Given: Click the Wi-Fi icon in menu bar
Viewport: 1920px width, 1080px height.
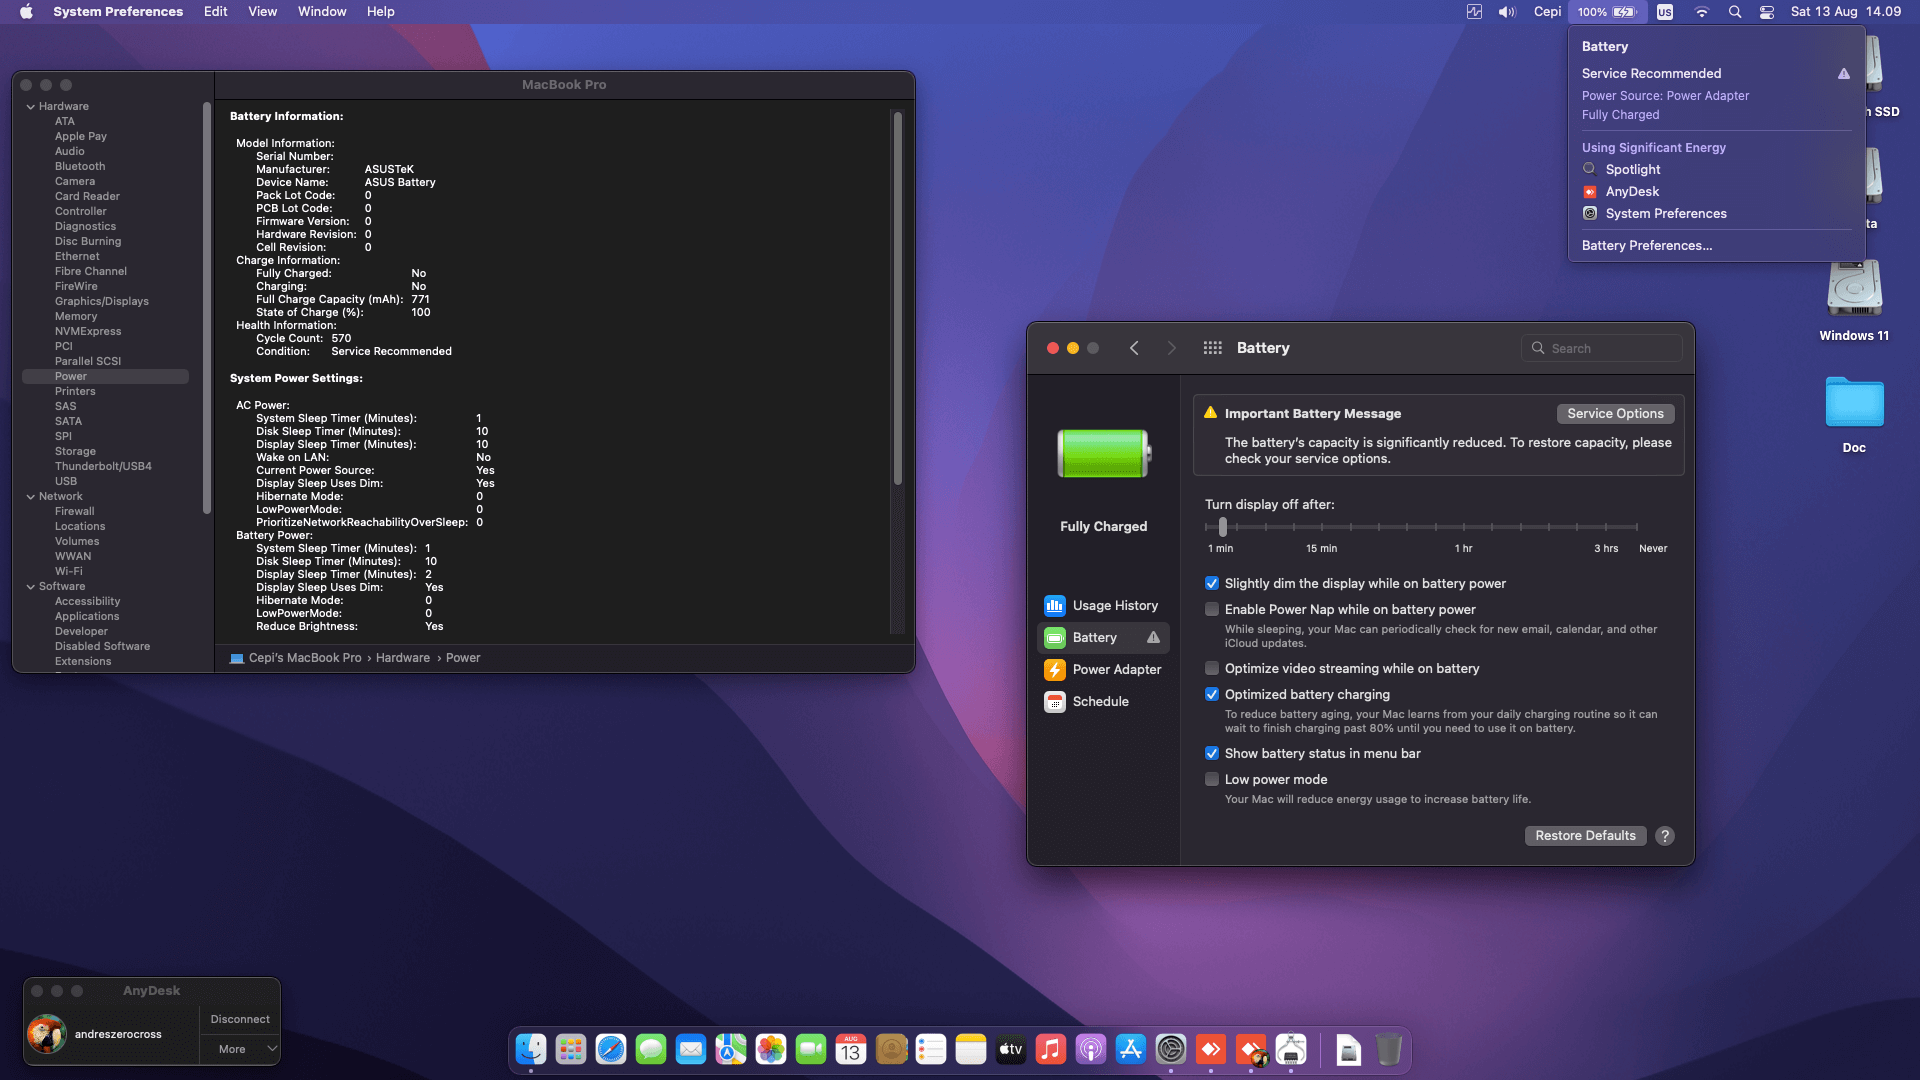Looking at the screenshot, I should [1701, 12].
